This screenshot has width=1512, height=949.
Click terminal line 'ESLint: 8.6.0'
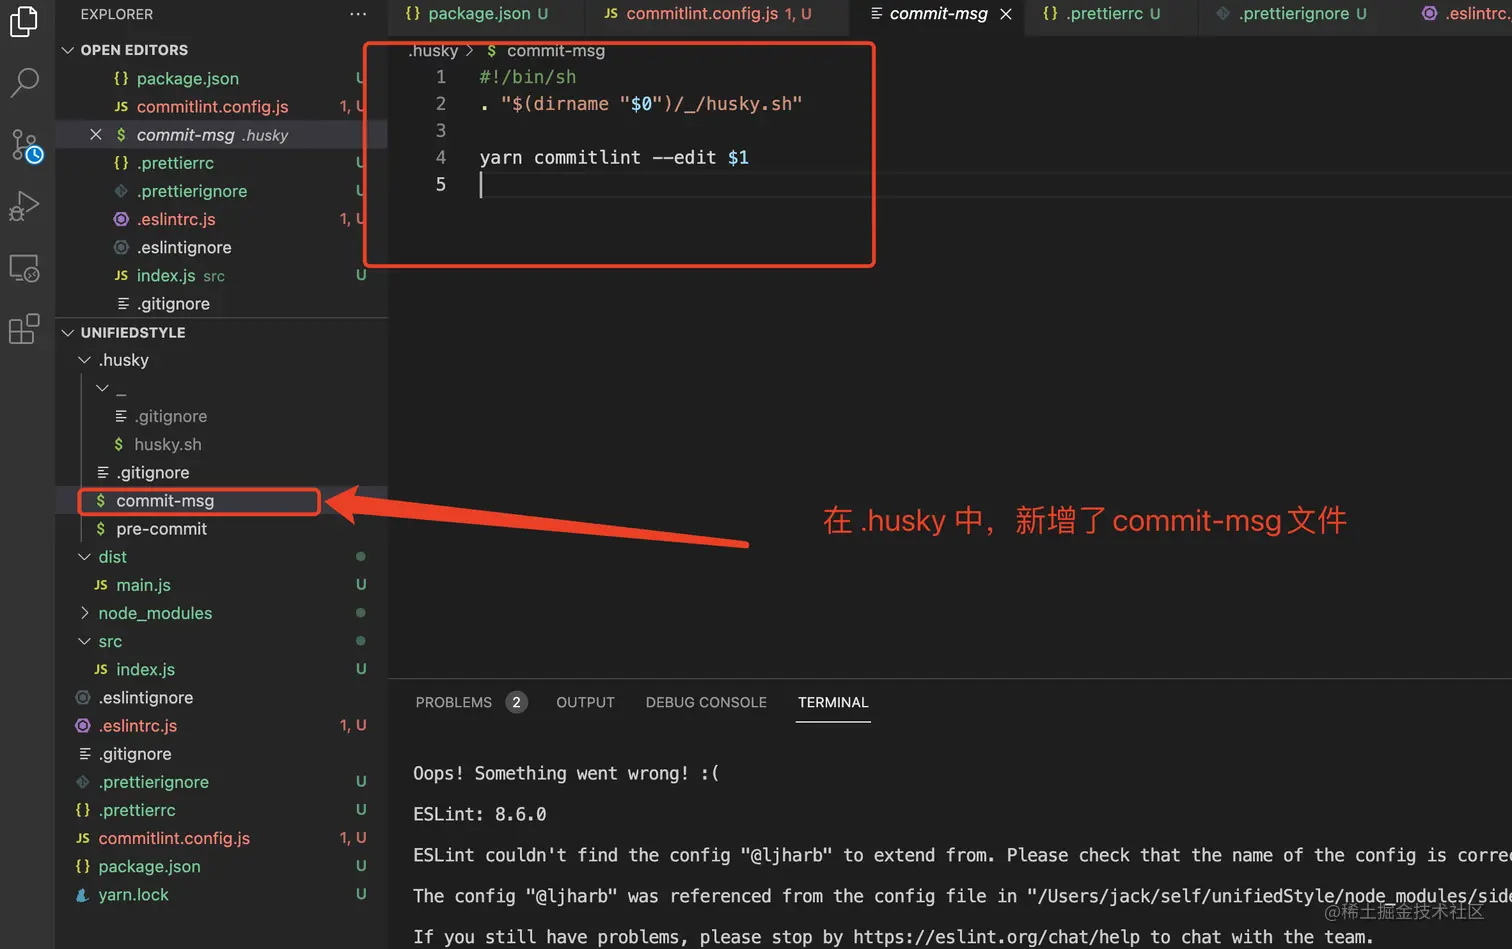pyautogui.click(x=480, y=814)
